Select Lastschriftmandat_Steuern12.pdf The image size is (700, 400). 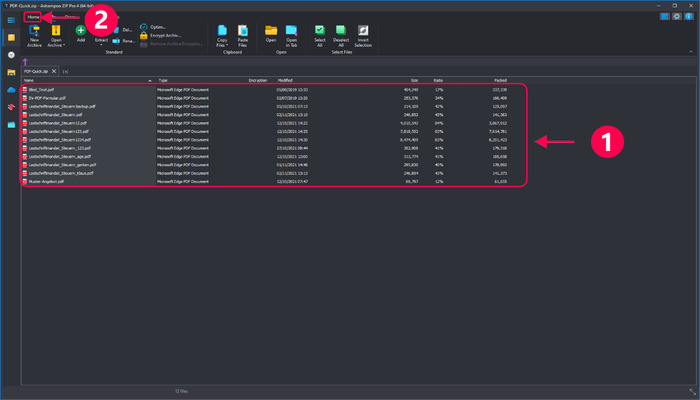pyautogui.click(x=58, y=123)
